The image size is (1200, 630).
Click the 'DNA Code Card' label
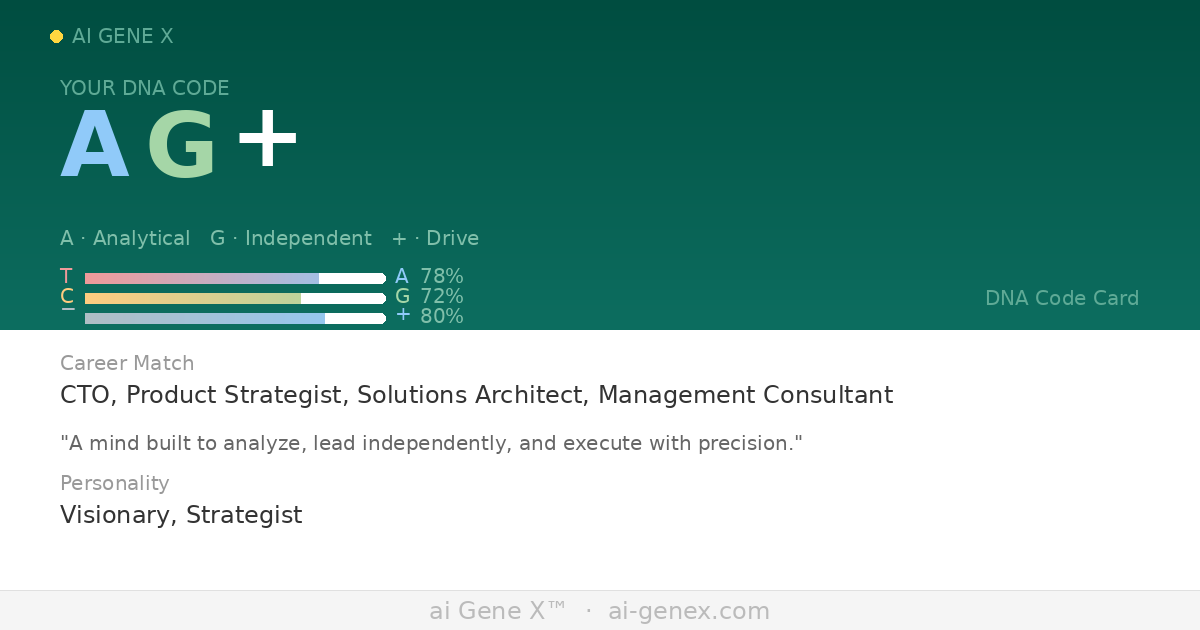click(1061, 298)
